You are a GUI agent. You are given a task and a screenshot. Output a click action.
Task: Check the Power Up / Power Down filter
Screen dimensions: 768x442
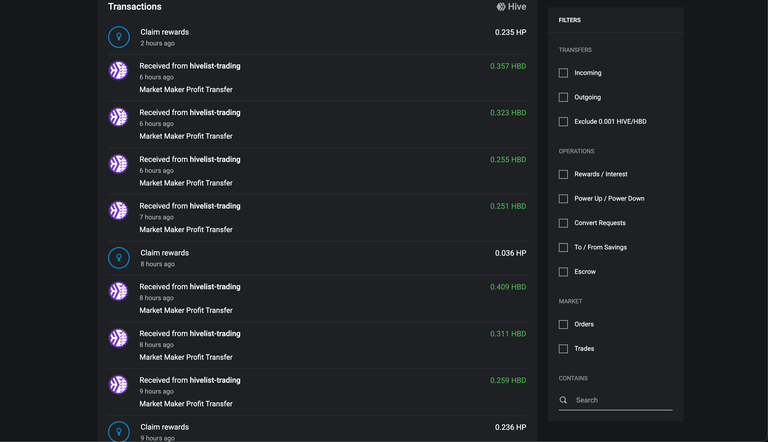point(563,198)
